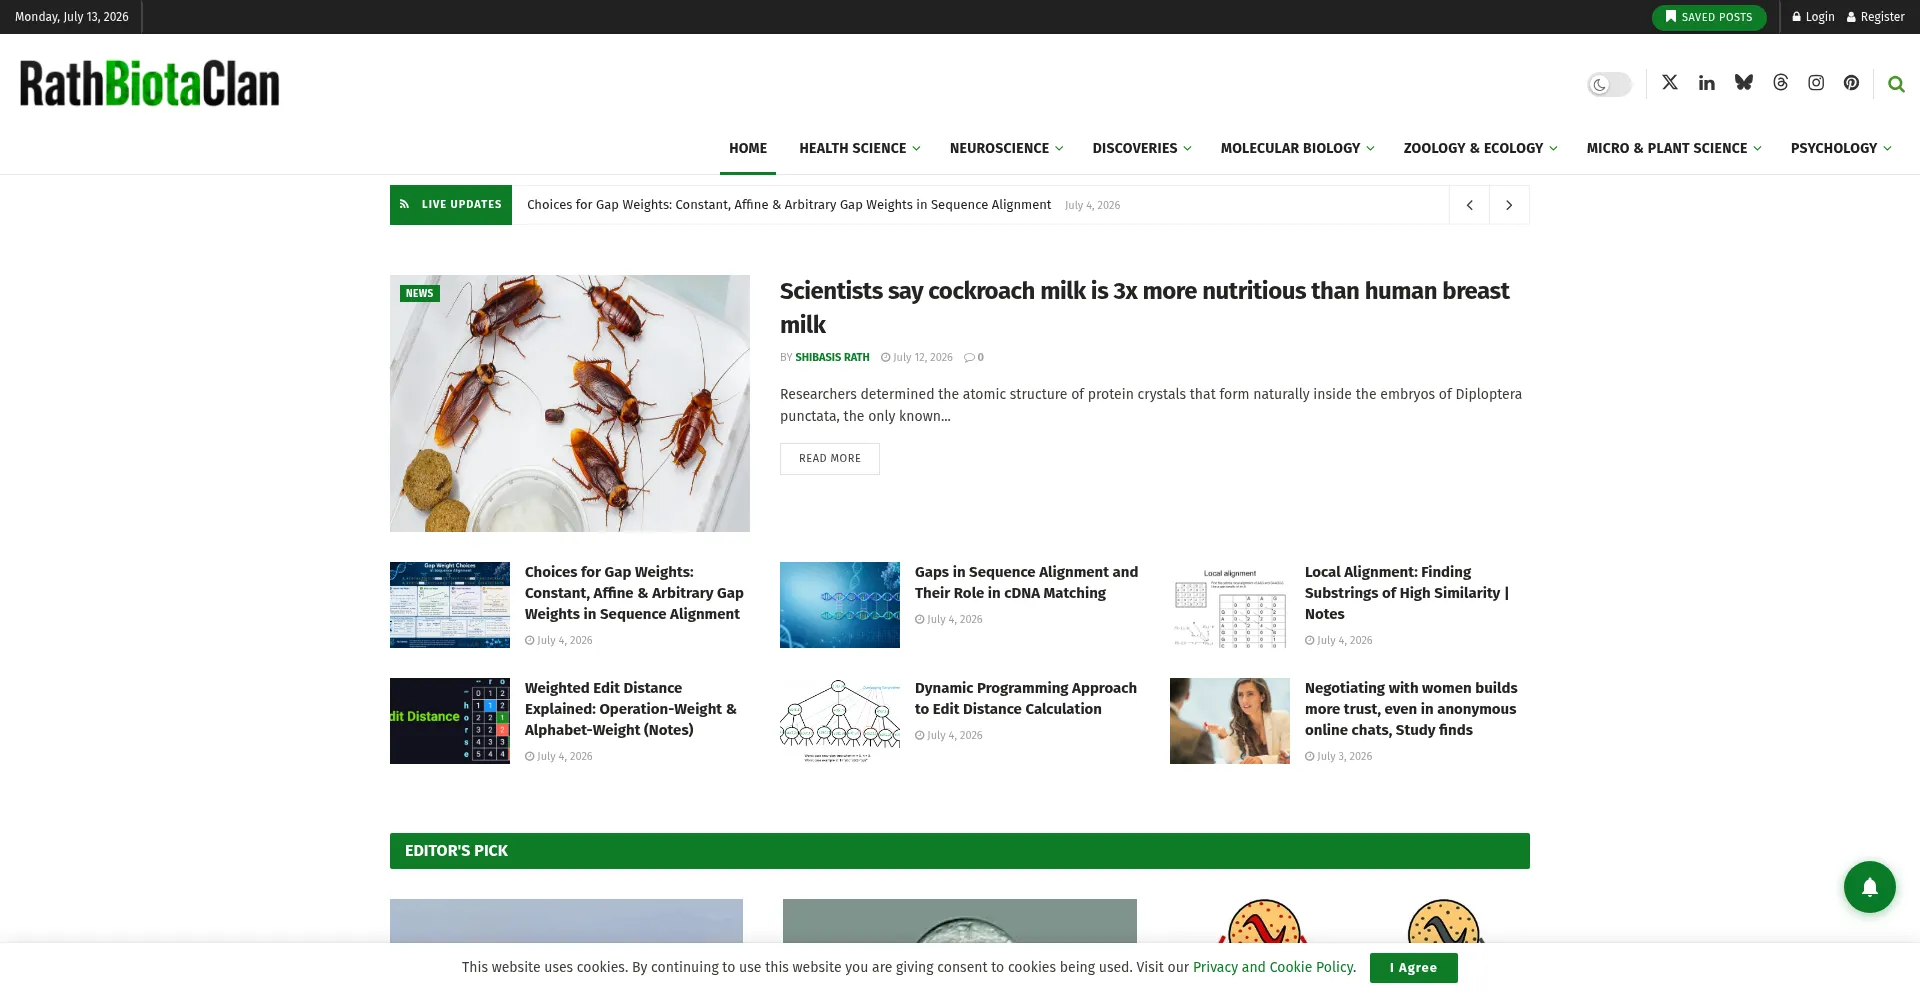
Task: Open the site search icon
Action: click(x=1896, y=84)
